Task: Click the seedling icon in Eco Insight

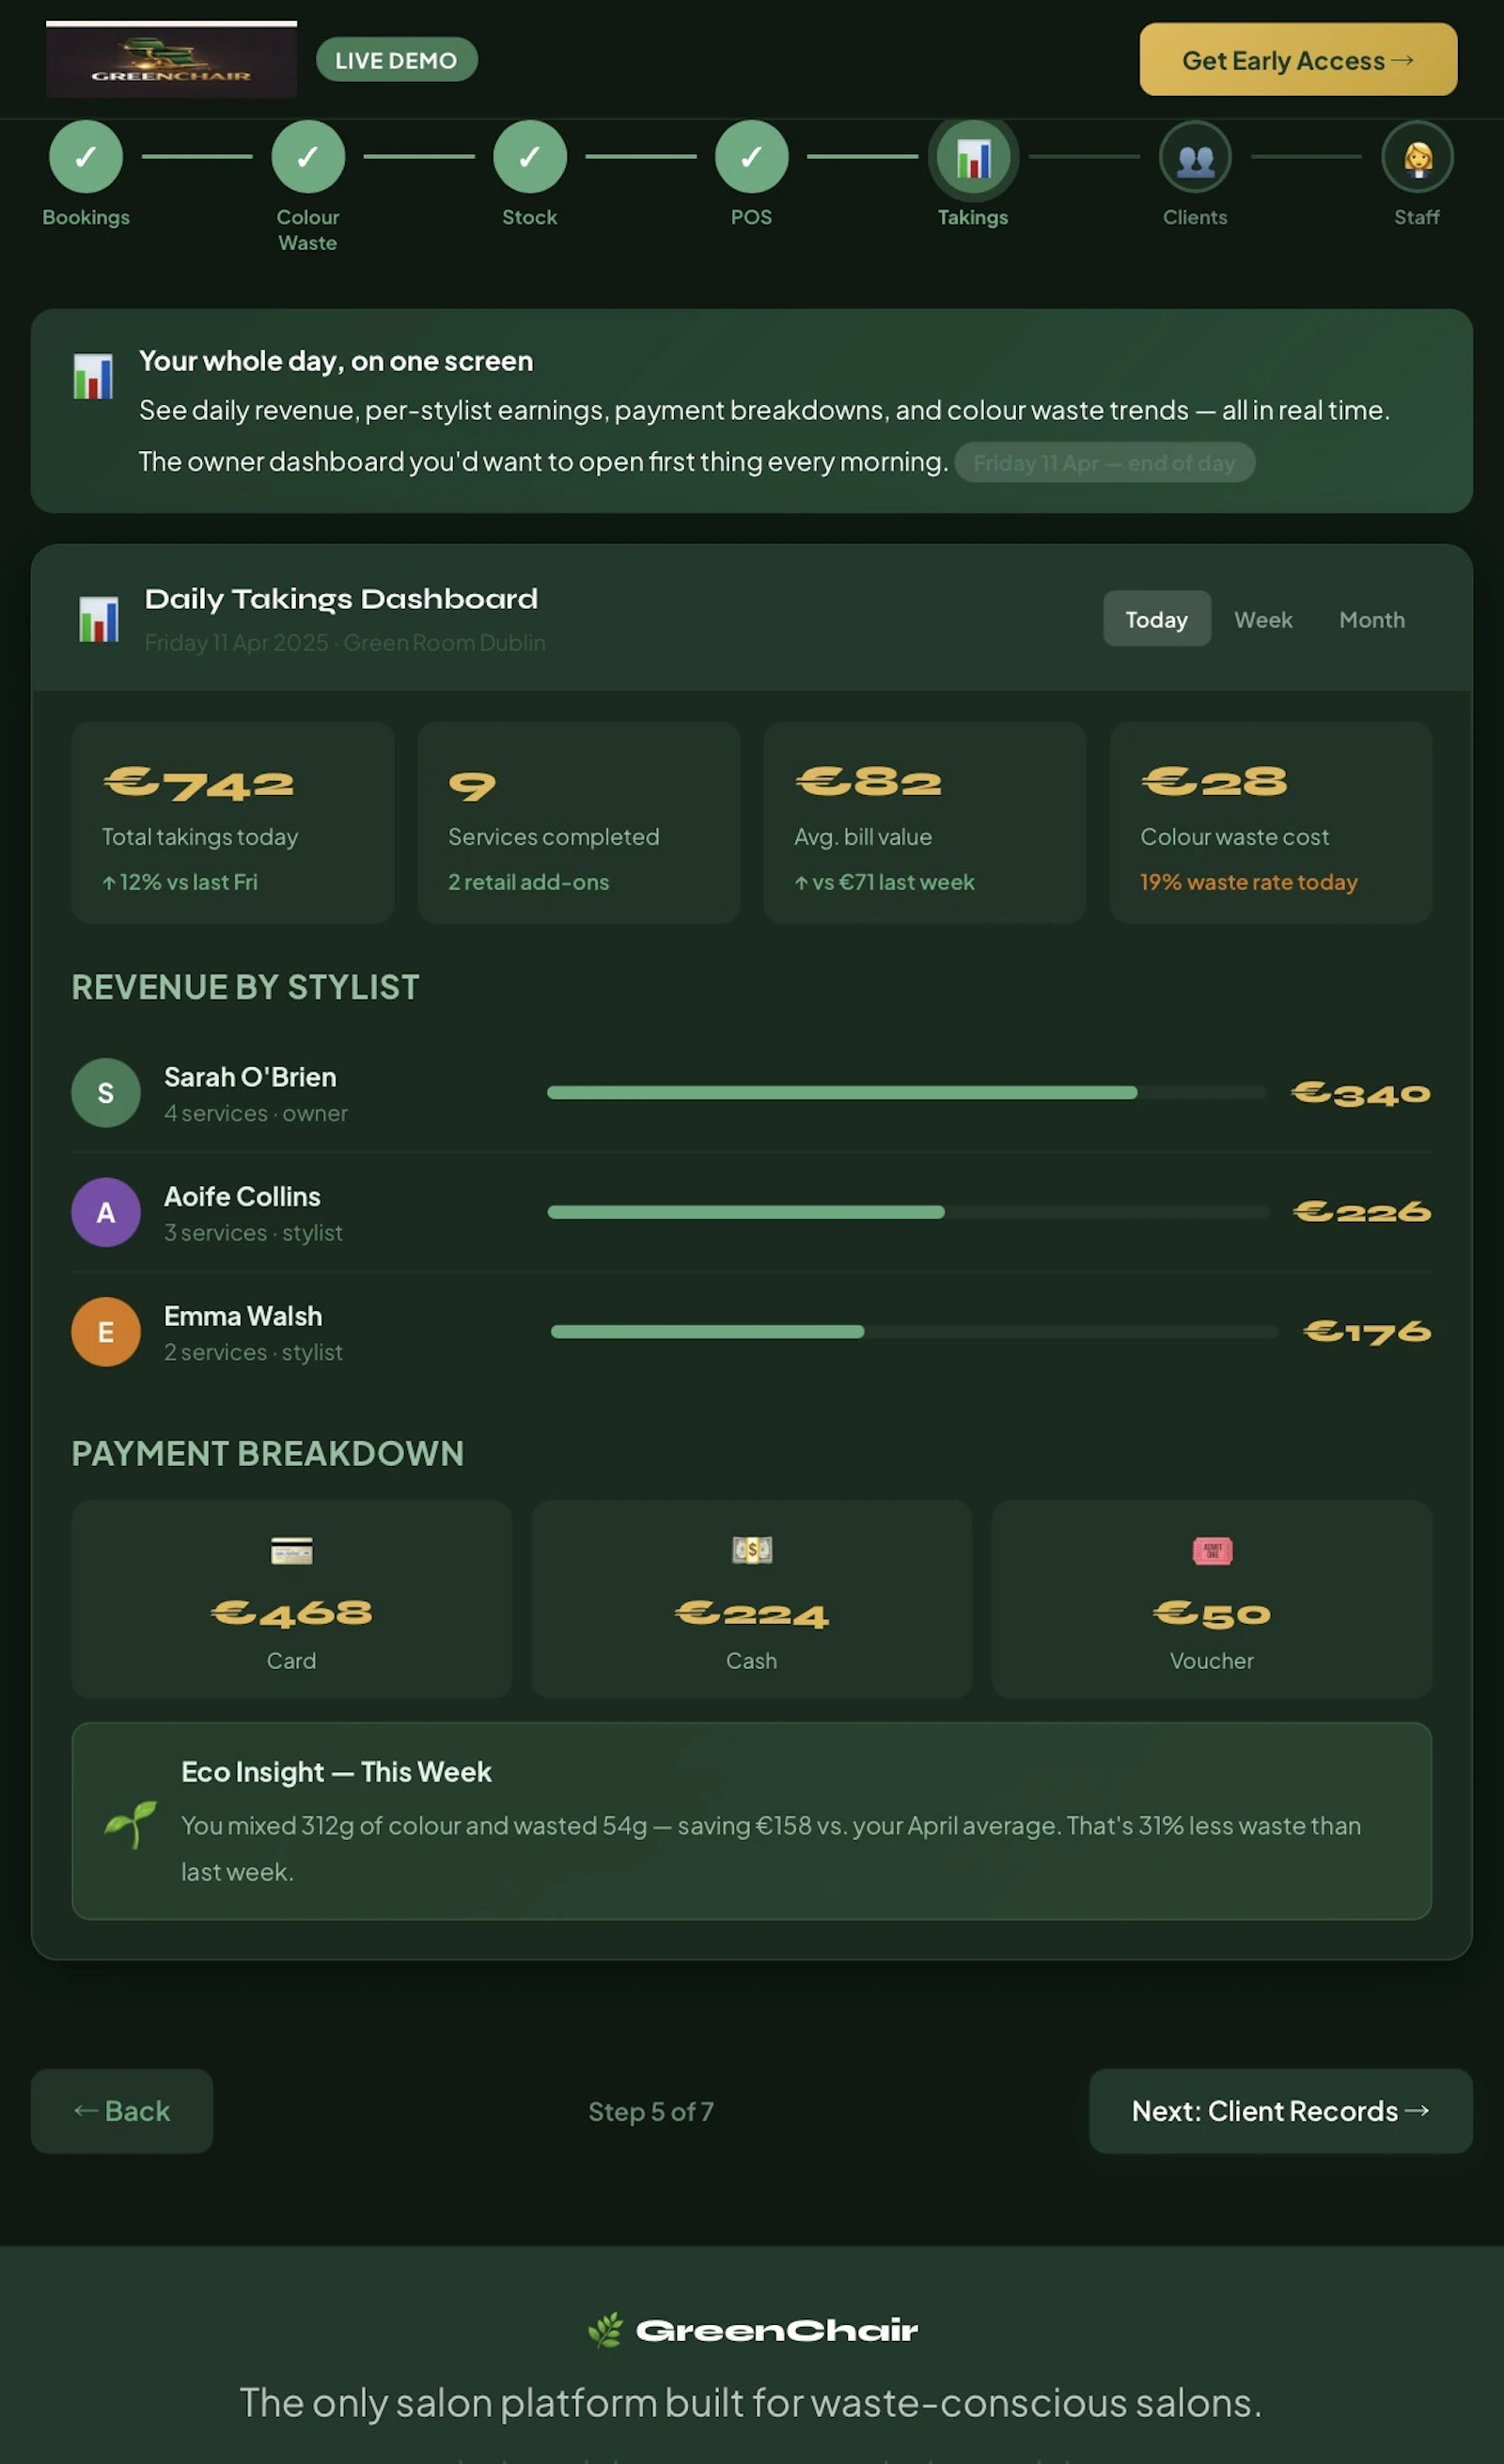Action: 131,1824
